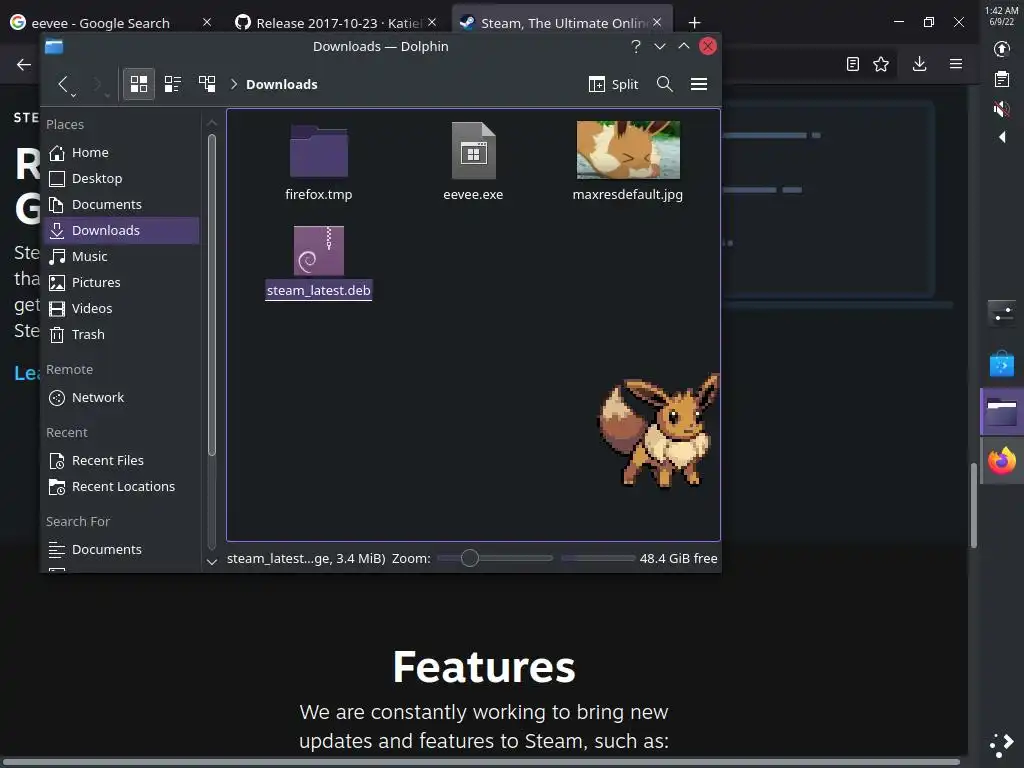Image resolution: width=1024 pixels, height=768 pixels.
Task: Open Documents under Places
Action: [x=123, y=204]
